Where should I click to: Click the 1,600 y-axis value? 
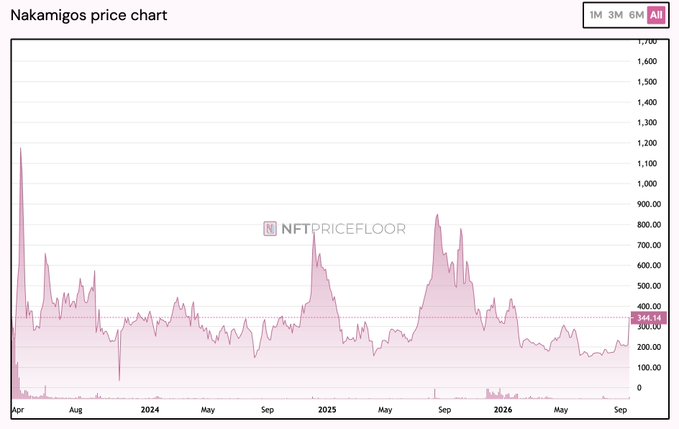pyautogui.click(x=647, y=61)
